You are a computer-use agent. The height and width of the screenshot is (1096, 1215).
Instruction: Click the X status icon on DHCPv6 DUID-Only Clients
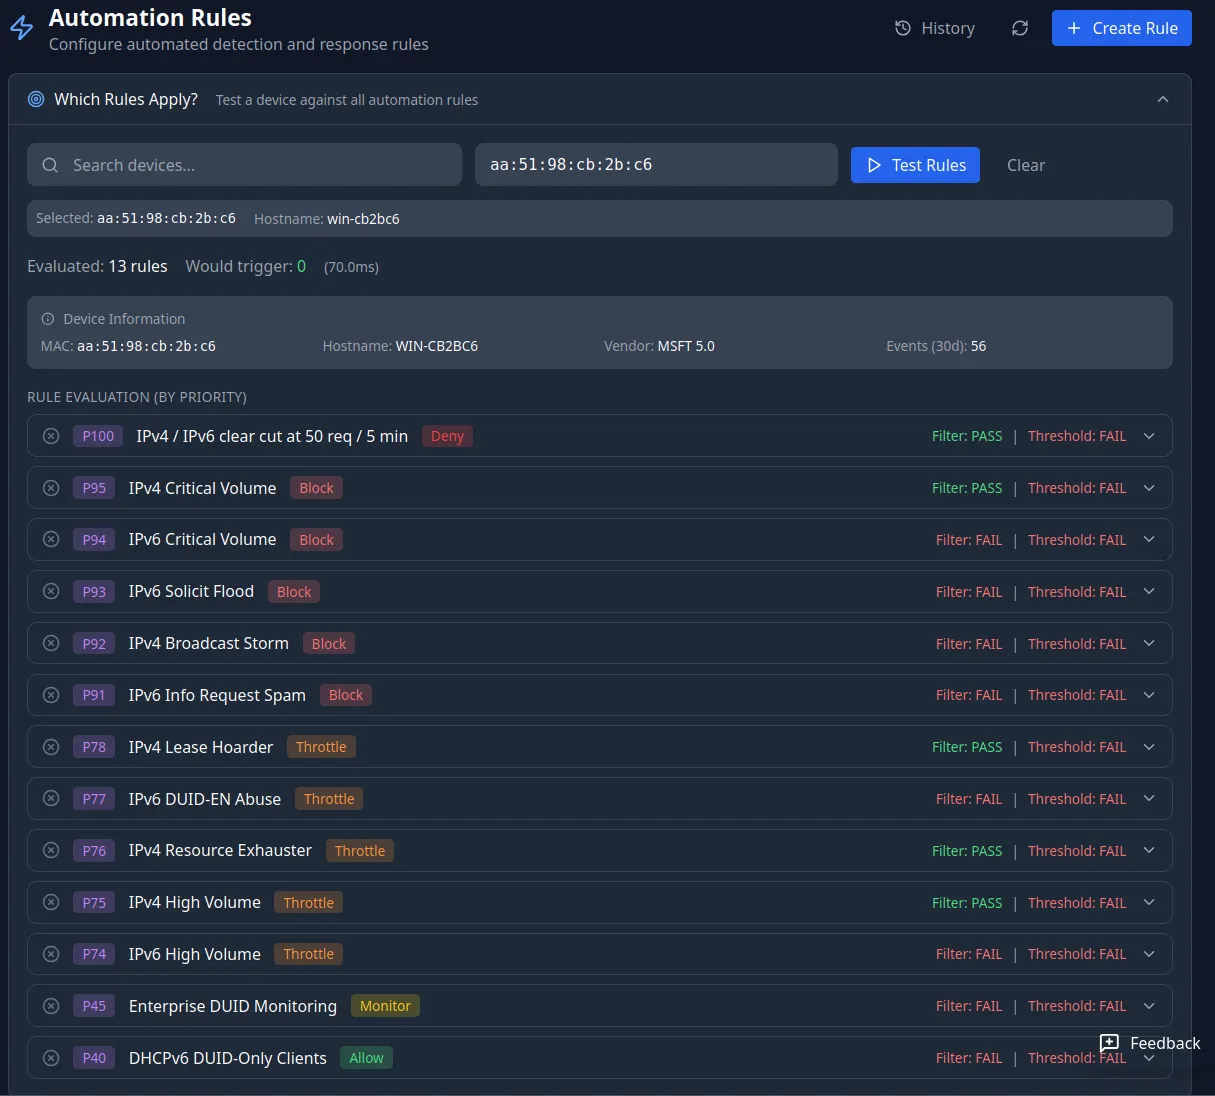click(x=51, y=1058)
